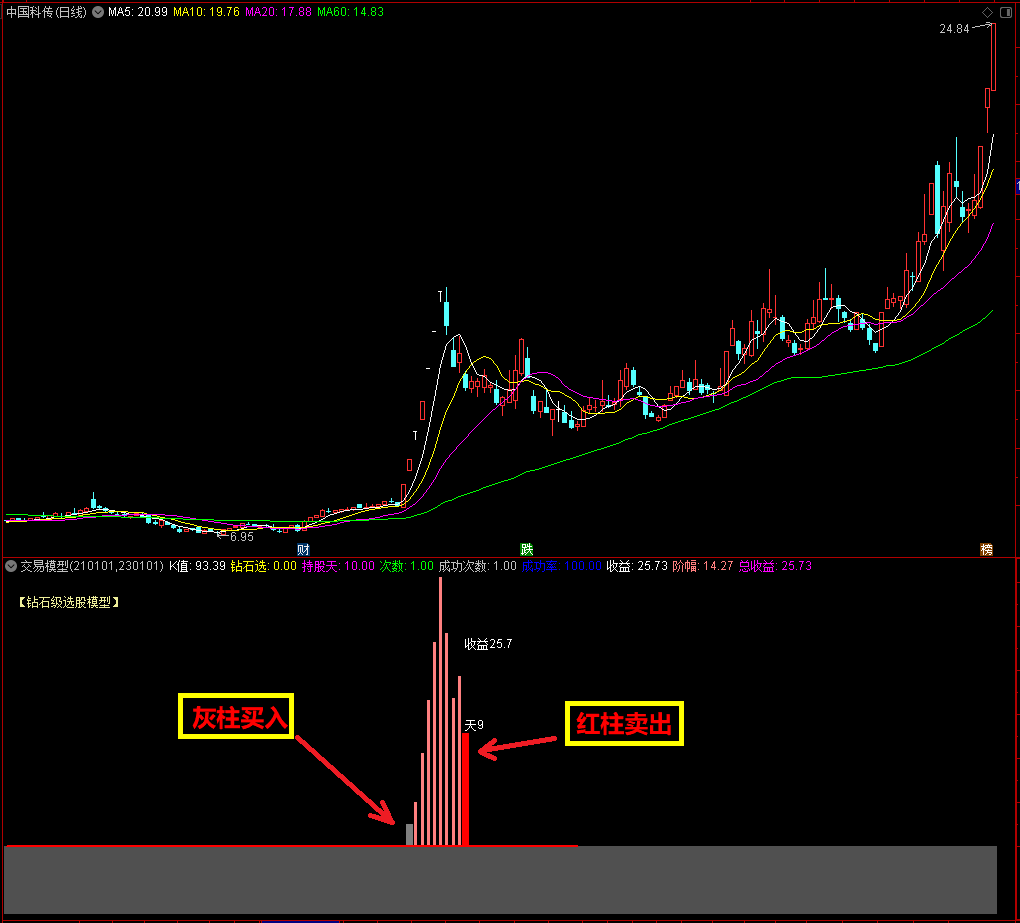Select the MA60: 14.83 label
The width and height of the screenshot is (1020, 923).
tap(351, 12)
